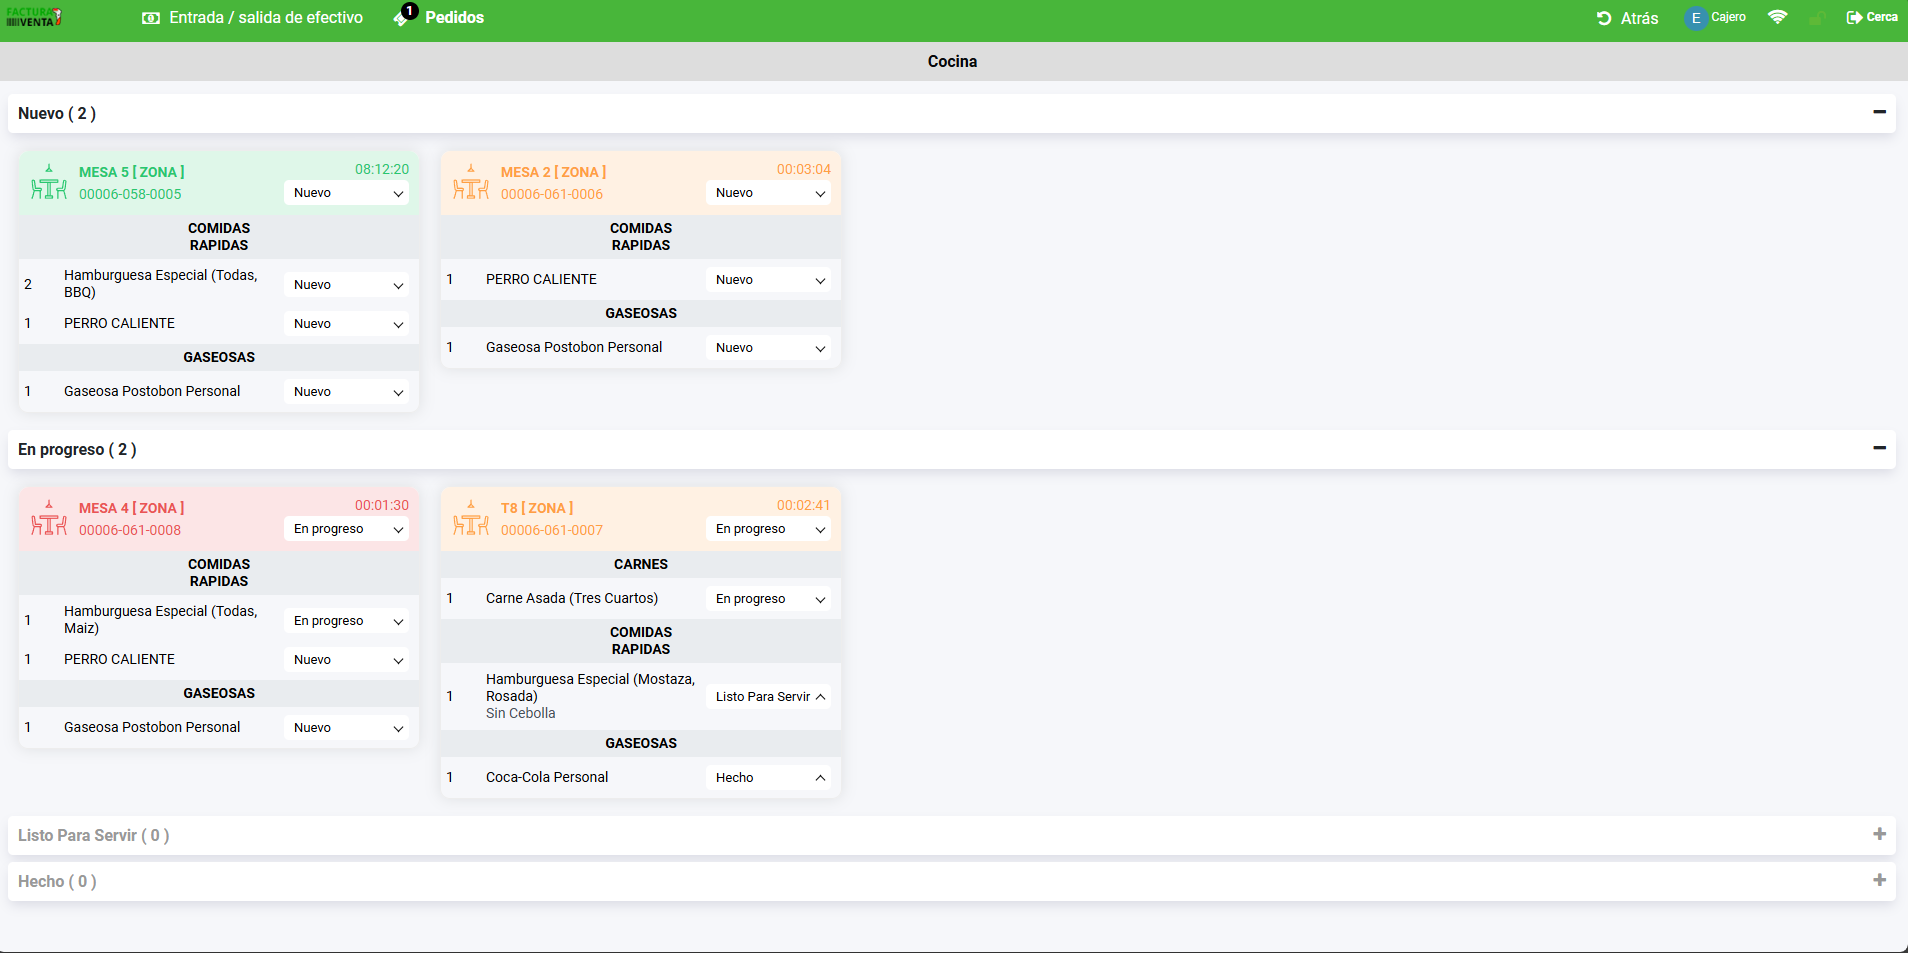Viewport: 1908px width, 953px height.
Task: Click the table icon on MESA 5 card
Action: [49, 183]
